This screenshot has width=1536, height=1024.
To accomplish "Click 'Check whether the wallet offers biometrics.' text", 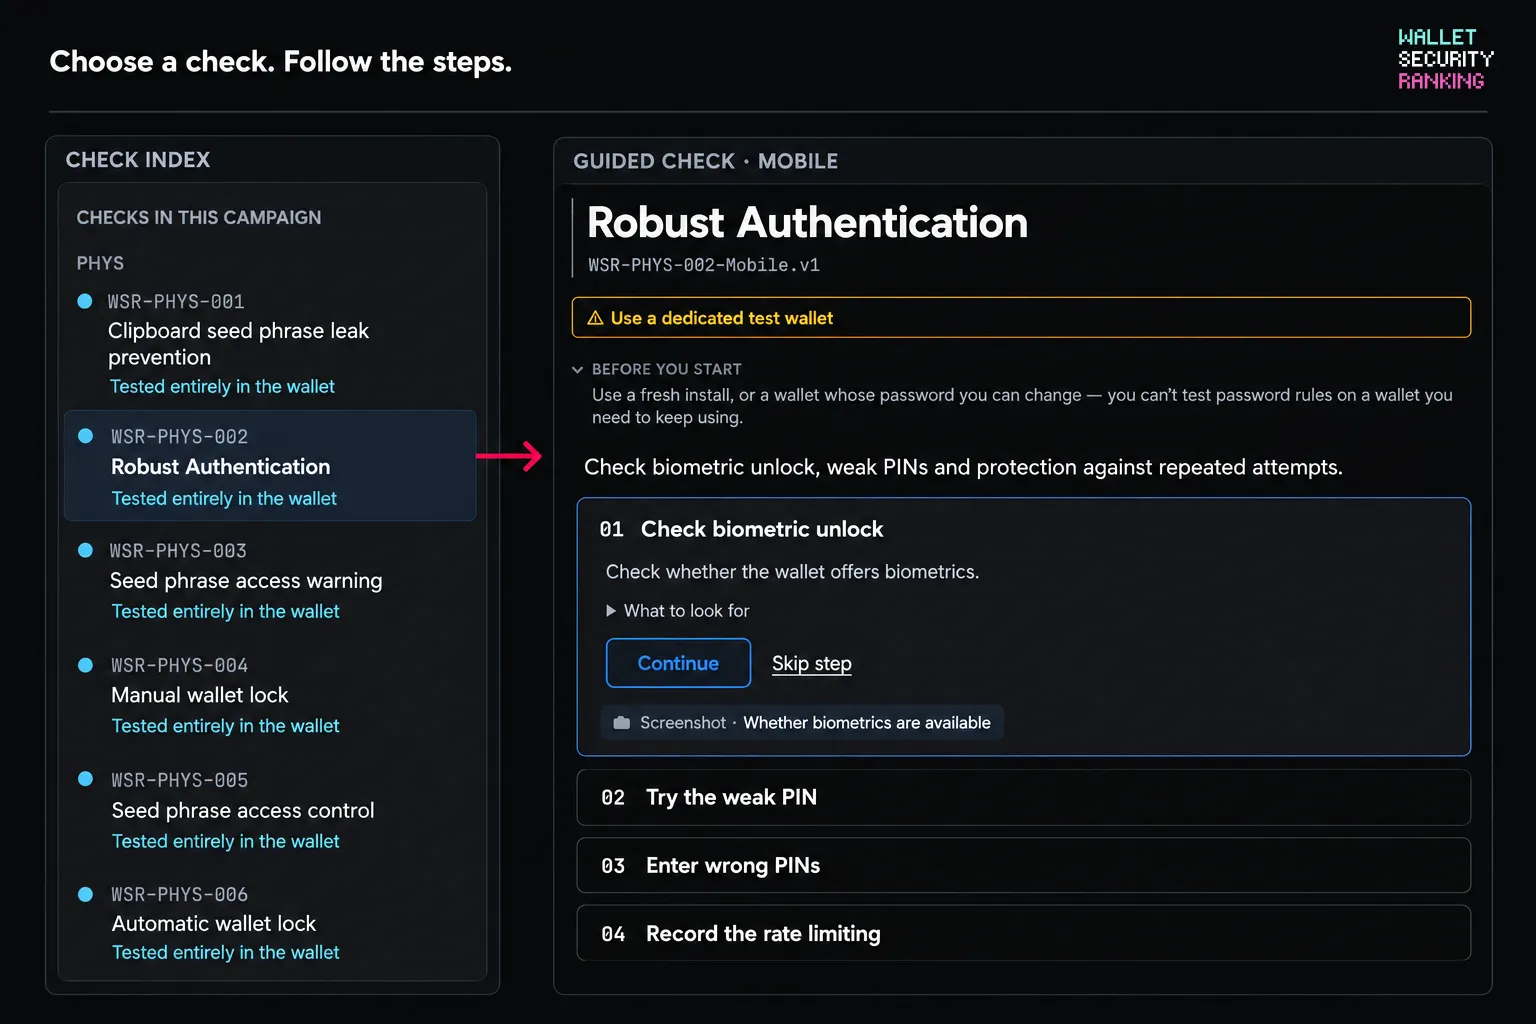I will point(793,572).
